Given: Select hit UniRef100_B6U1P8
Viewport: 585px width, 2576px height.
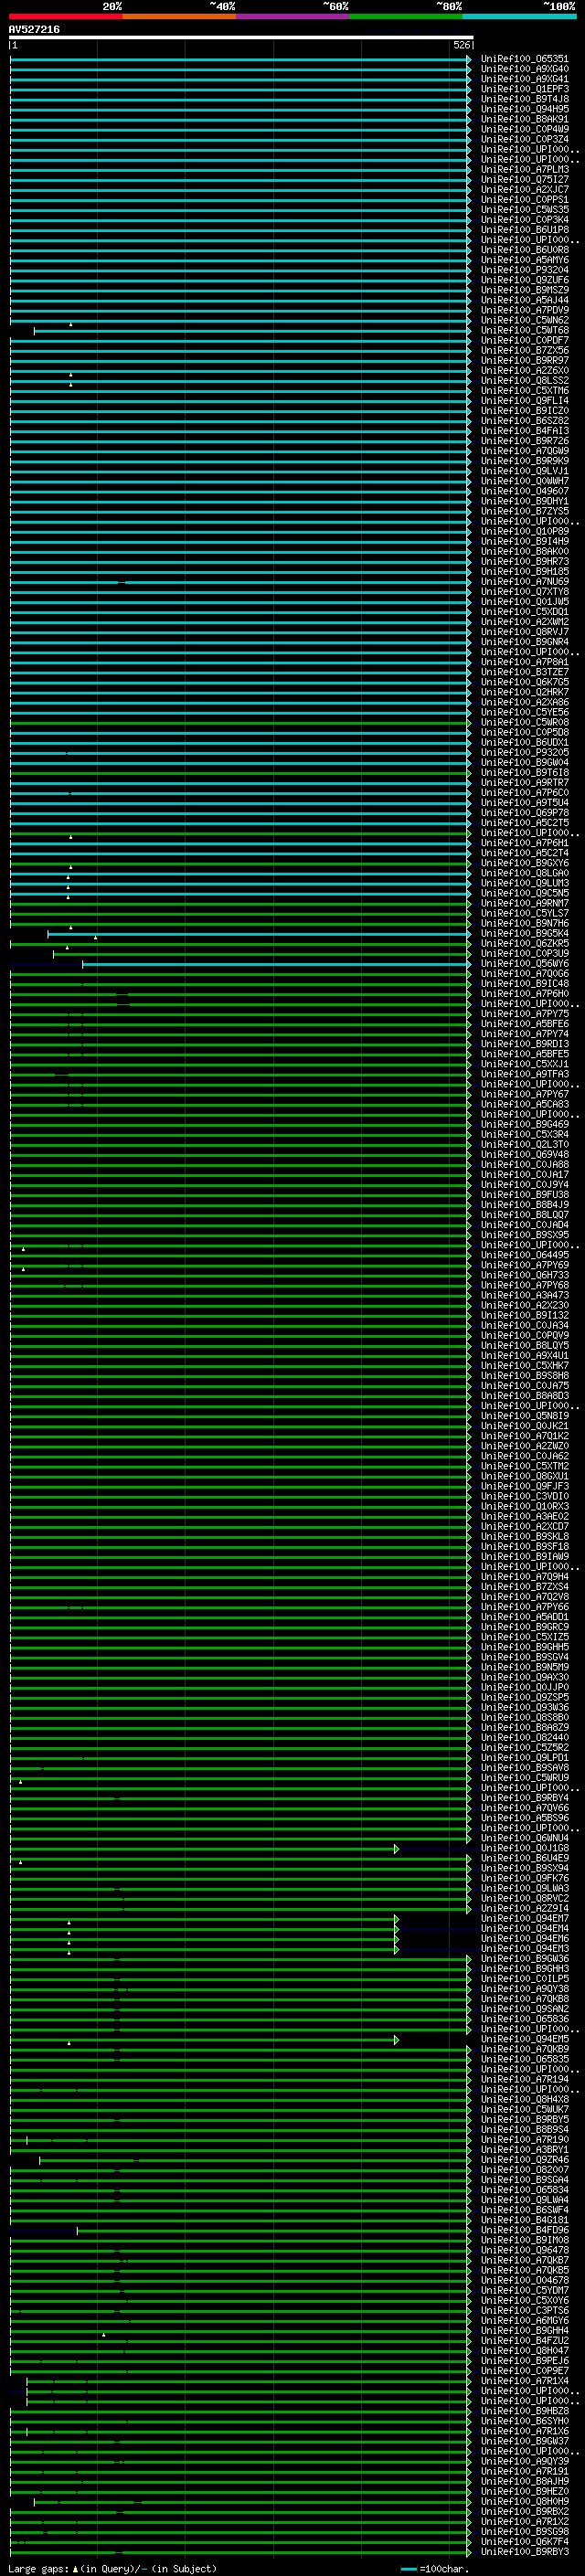Looking at the screenshot, I should [524, 230].
